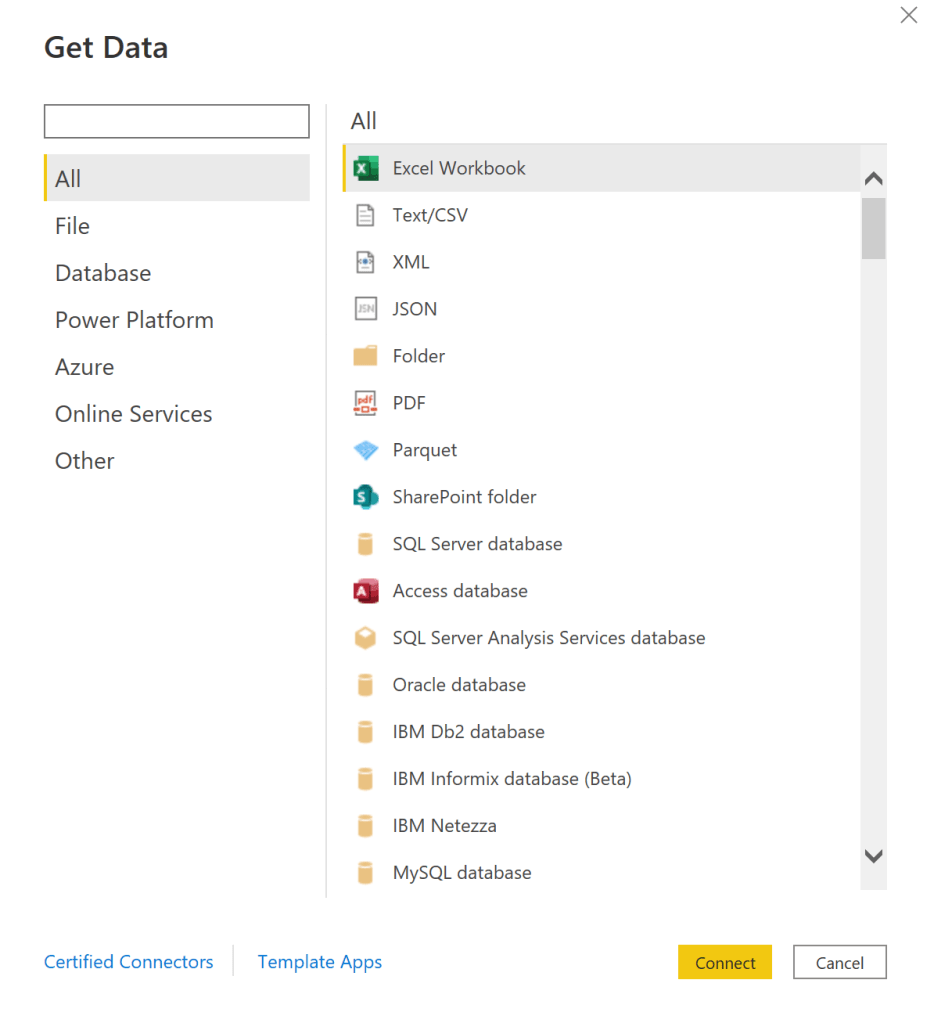
Task: Open the Template Apps link
Action: click(320, 962)
